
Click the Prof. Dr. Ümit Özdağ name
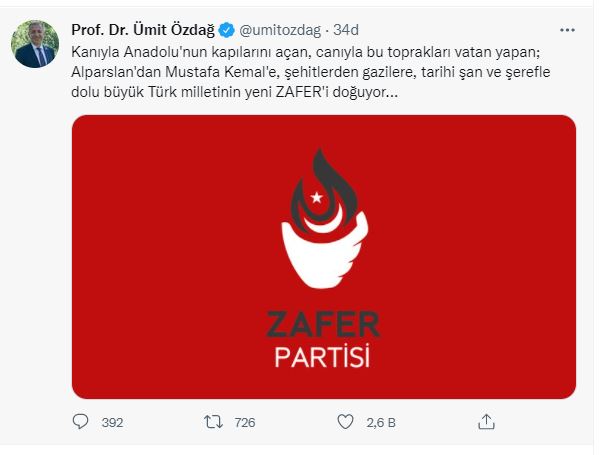tap(143, 30)
